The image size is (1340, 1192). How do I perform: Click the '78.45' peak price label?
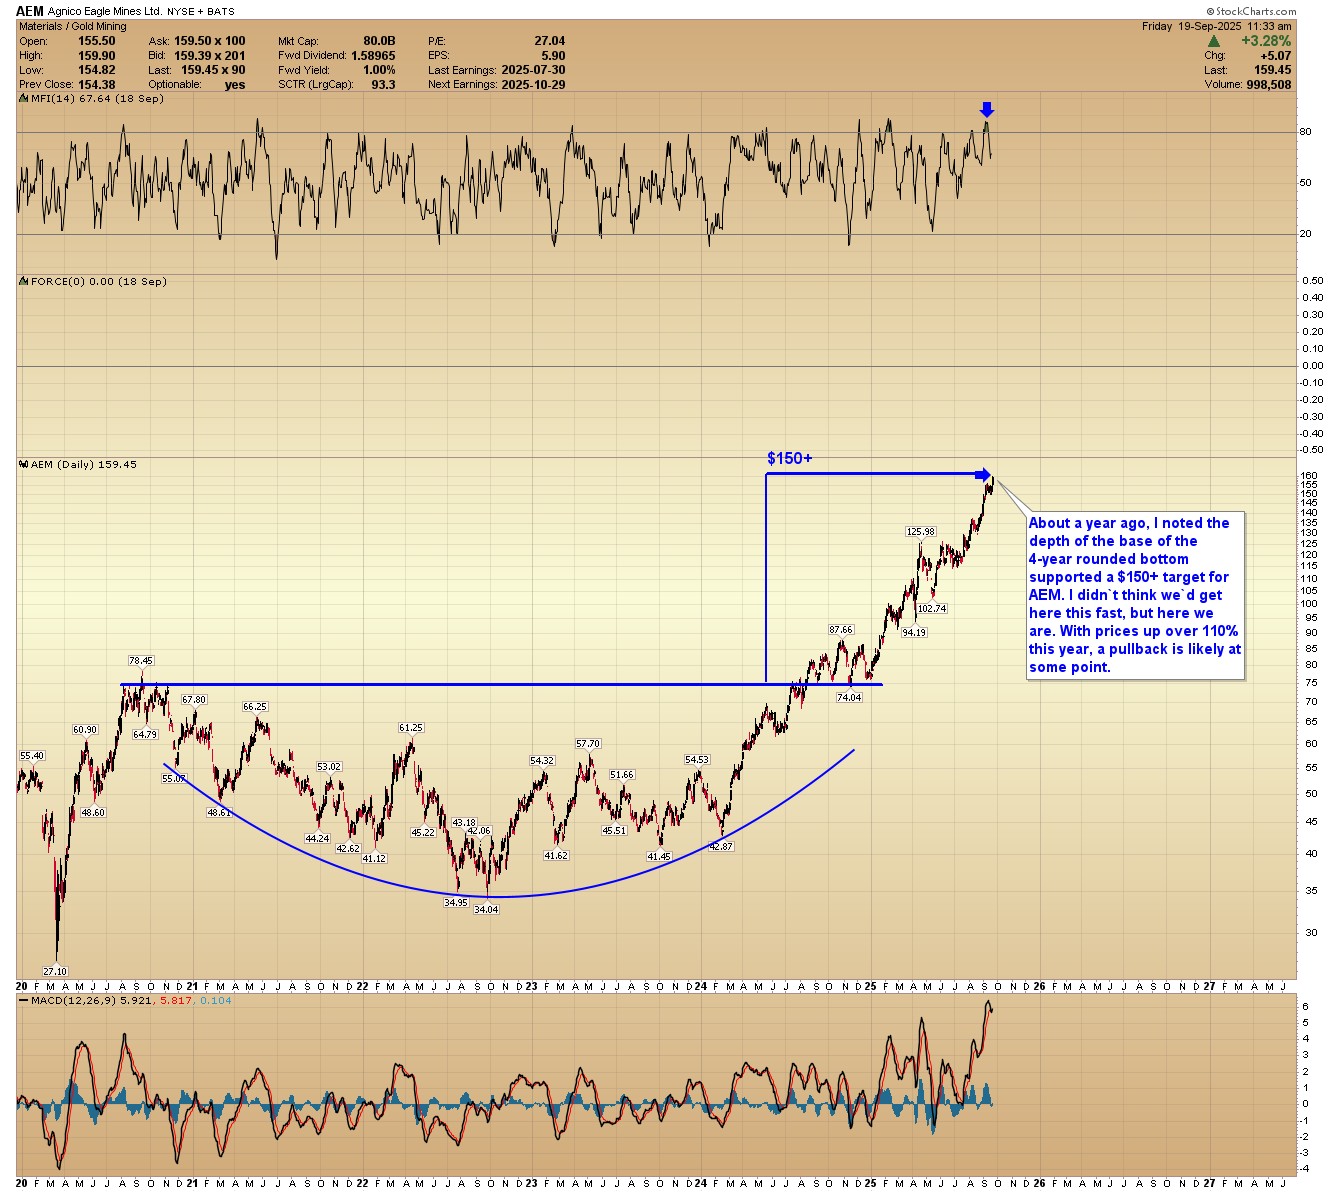coord(141,661)
